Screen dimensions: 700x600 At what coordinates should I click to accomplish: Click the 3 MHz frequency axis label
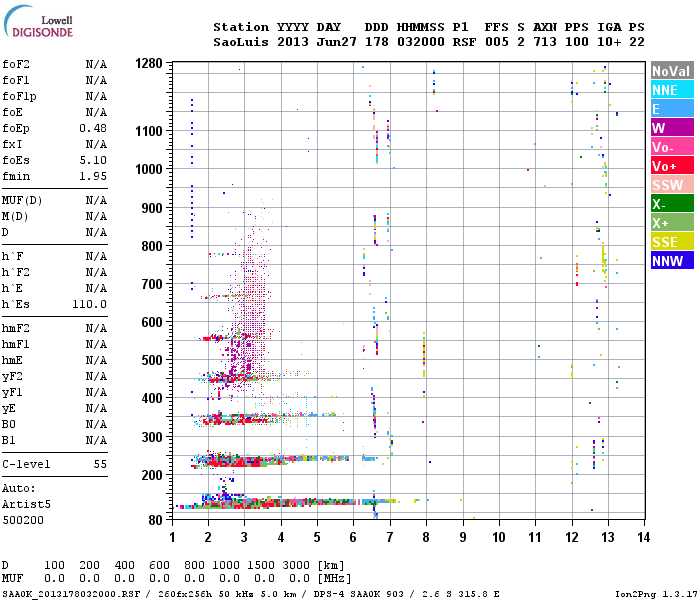tap(244, 537)
